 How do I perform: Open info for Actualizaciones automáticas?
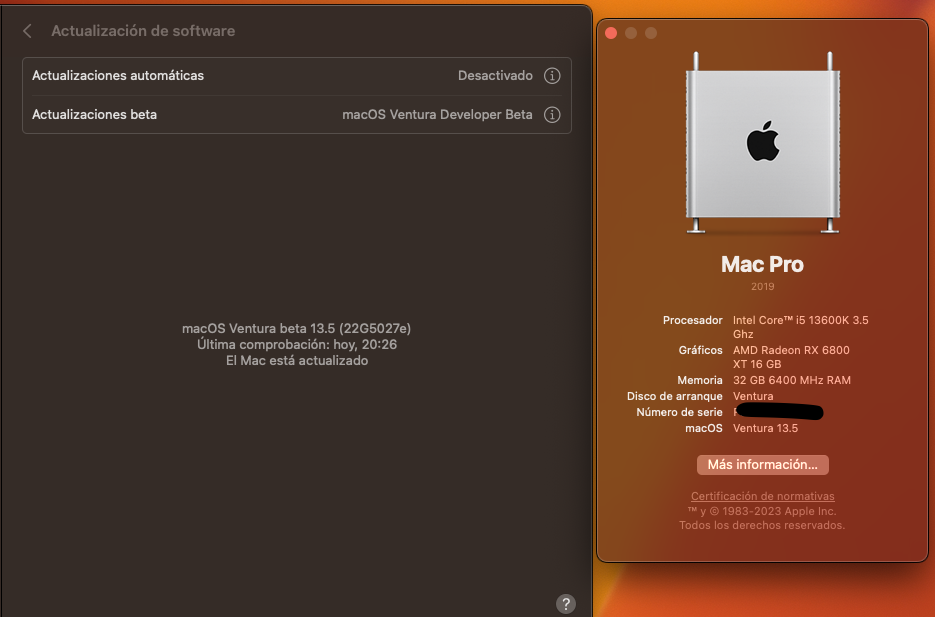552,76
